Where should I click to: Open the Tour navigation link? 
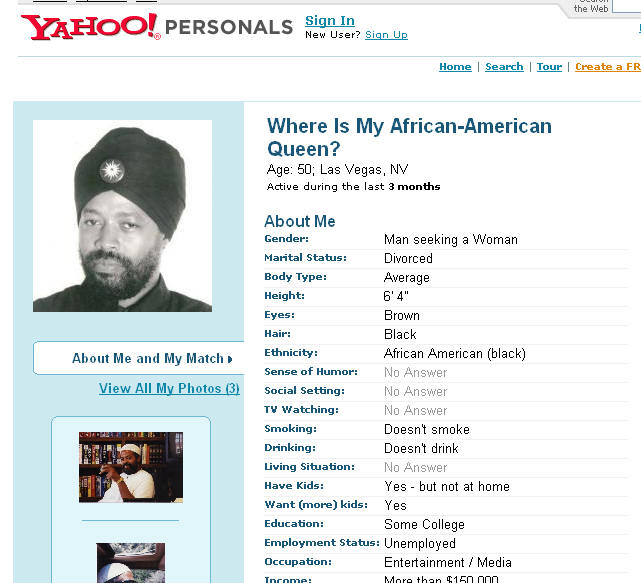[x=549, y=67]
